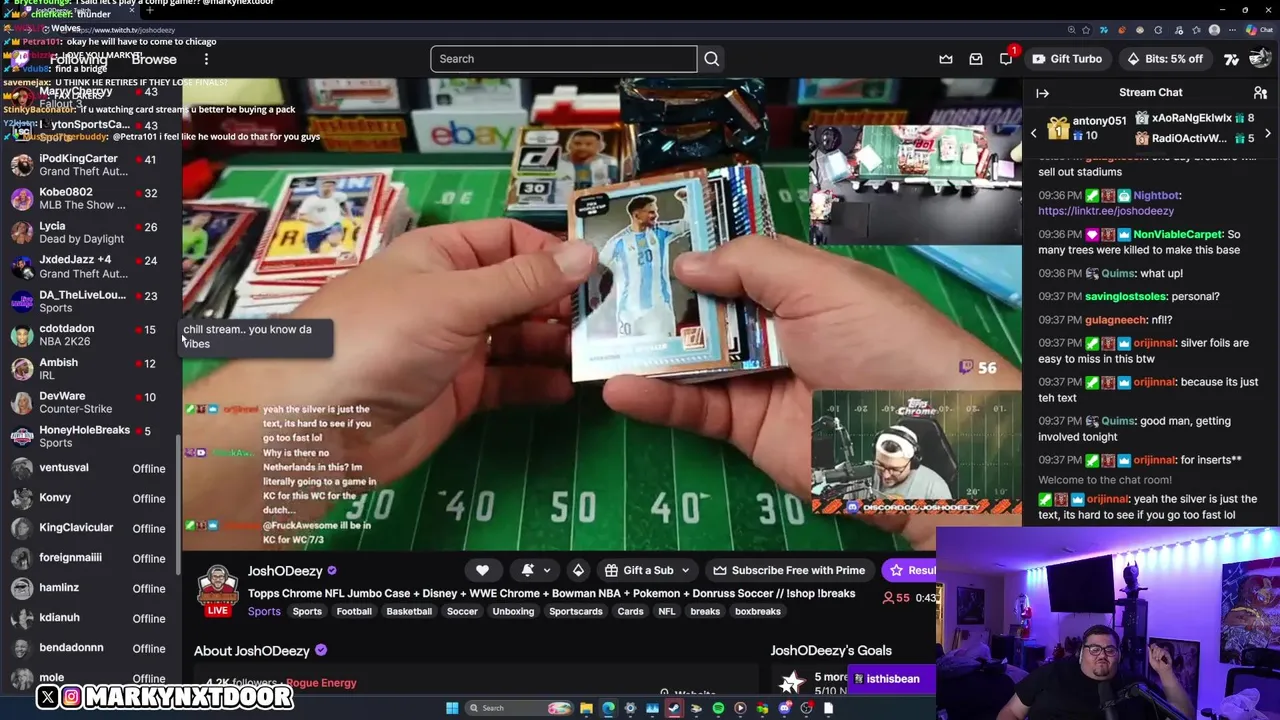
Task: Open browser profile avatar icon
Action: click(x=1214, y=30)
